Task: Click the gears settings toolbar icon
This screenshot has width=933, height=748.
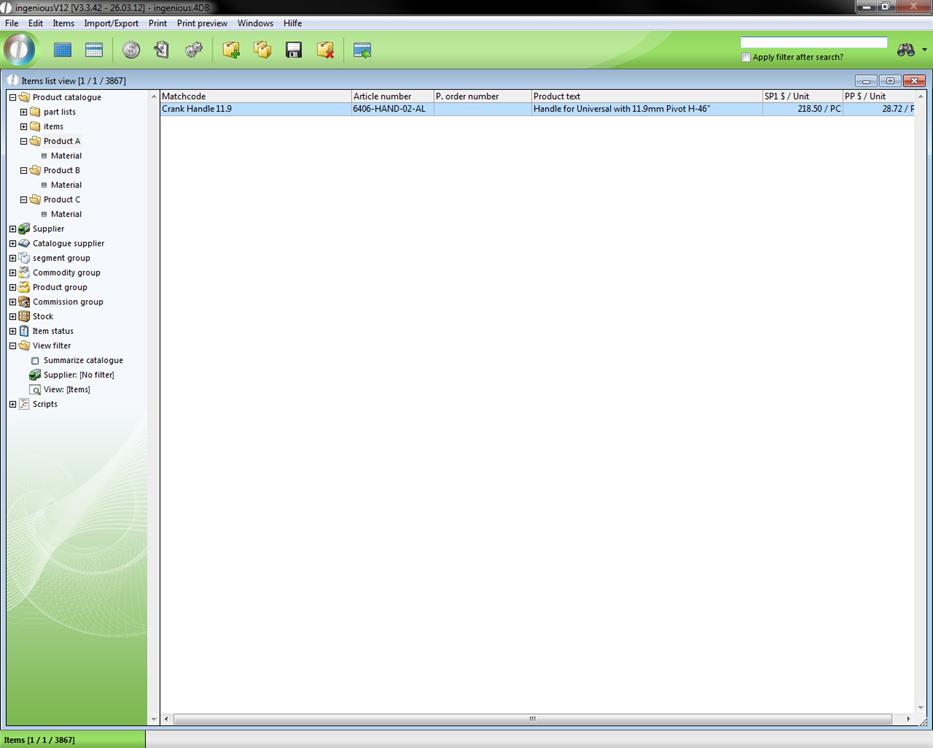Action: tap(194, 50)
